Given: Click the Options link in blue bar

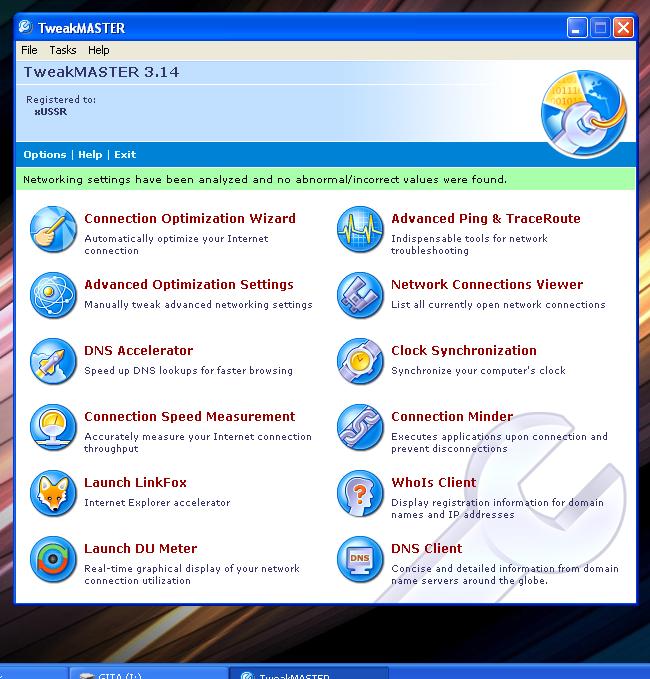Looking at the screenshot, I should pyautogui.click(x=45, y=155).
